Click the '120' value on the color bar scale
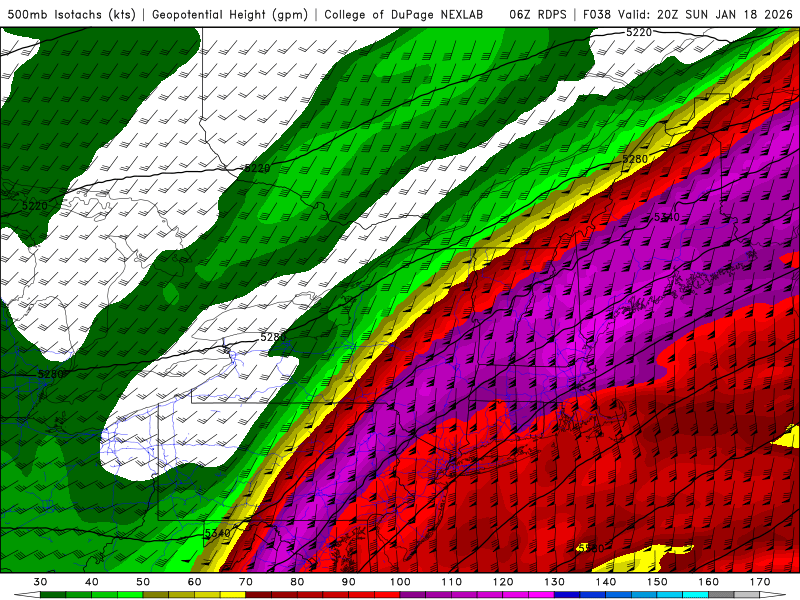Viewport: 800px width, 600px height. pos(503,582)
